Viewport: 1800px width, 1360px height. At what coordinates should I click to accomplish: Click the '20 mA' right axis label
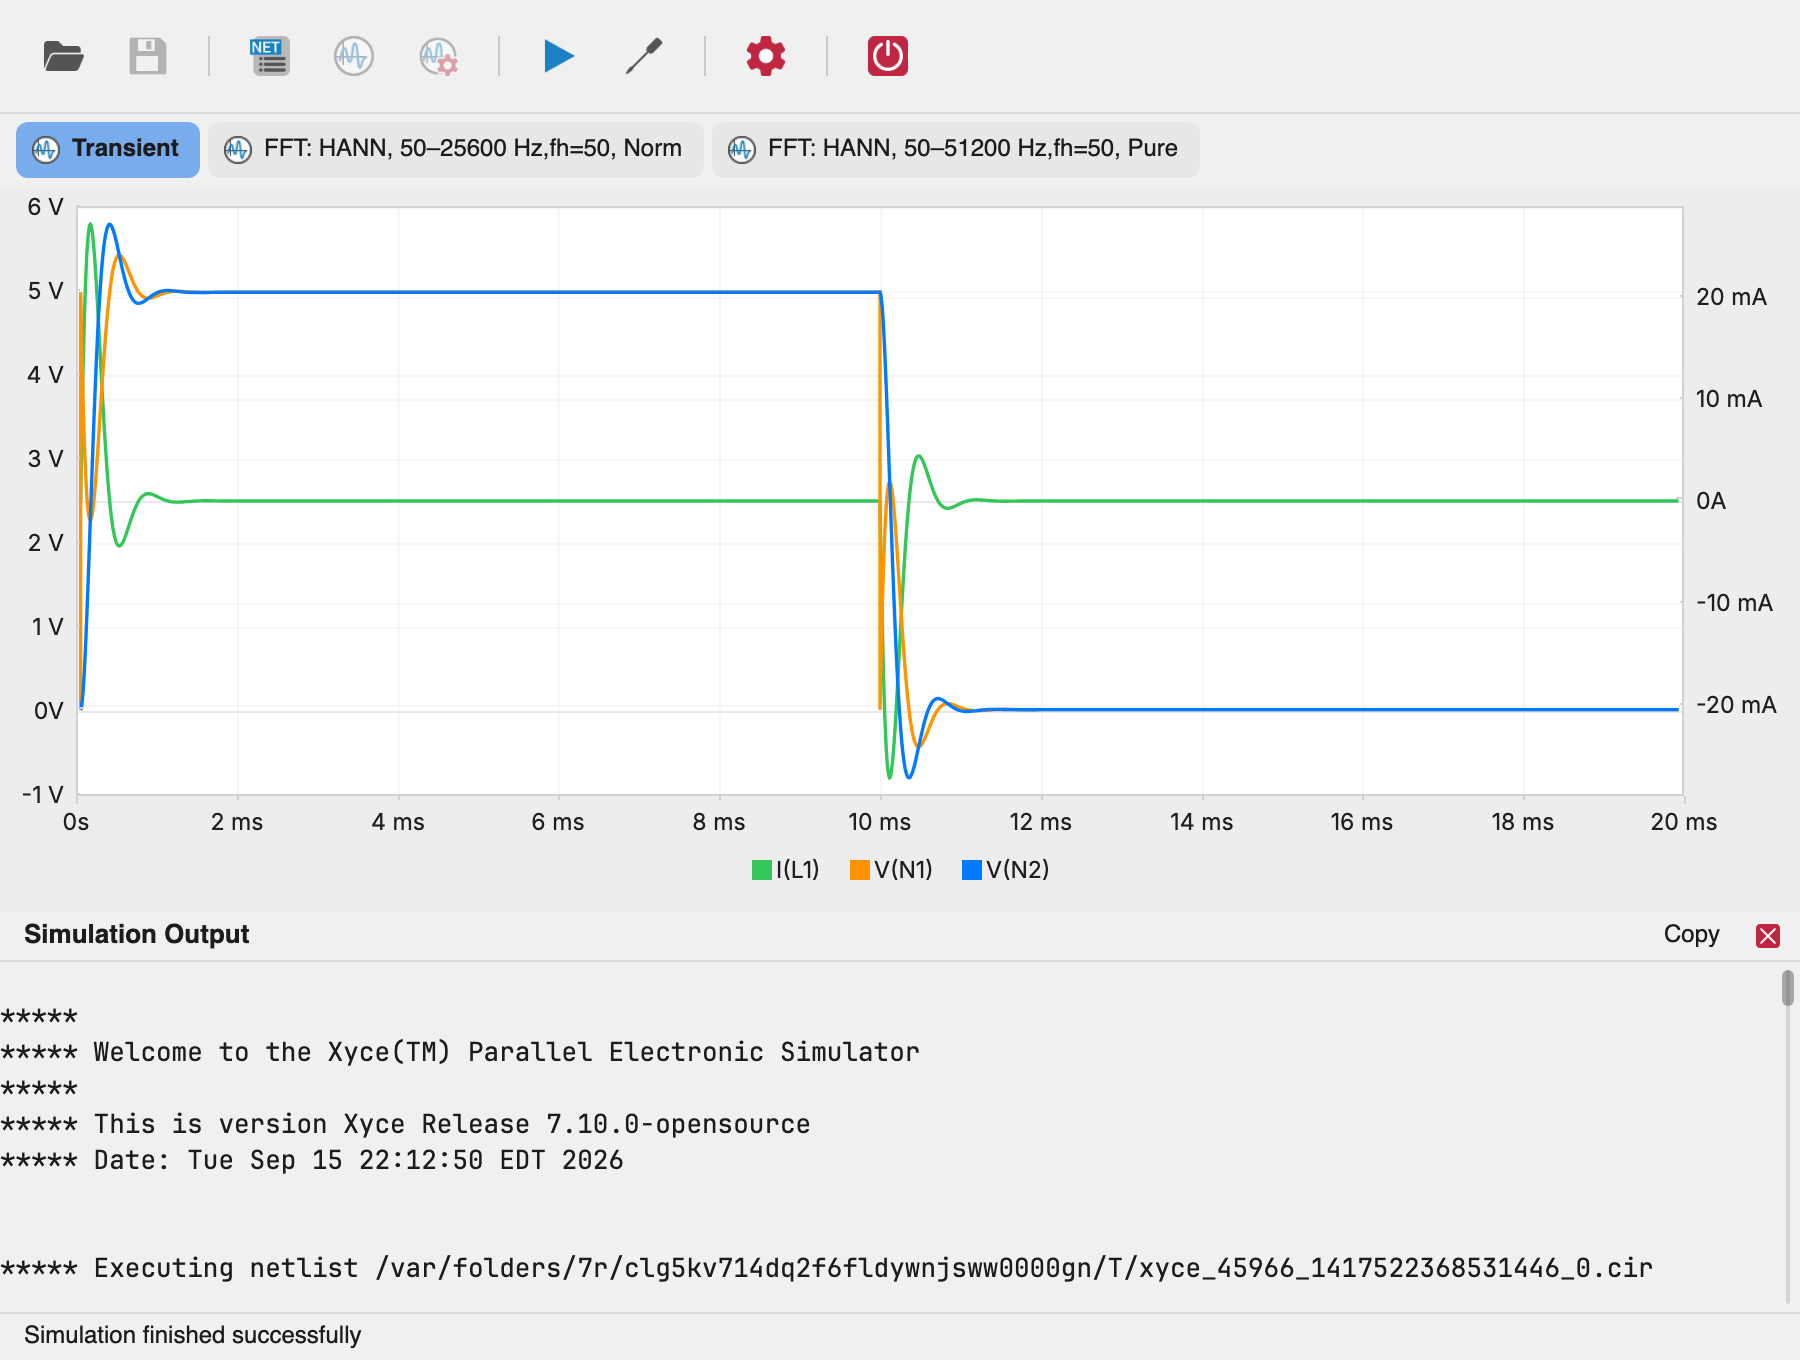pyautogui.click(x=1731, y=297)
